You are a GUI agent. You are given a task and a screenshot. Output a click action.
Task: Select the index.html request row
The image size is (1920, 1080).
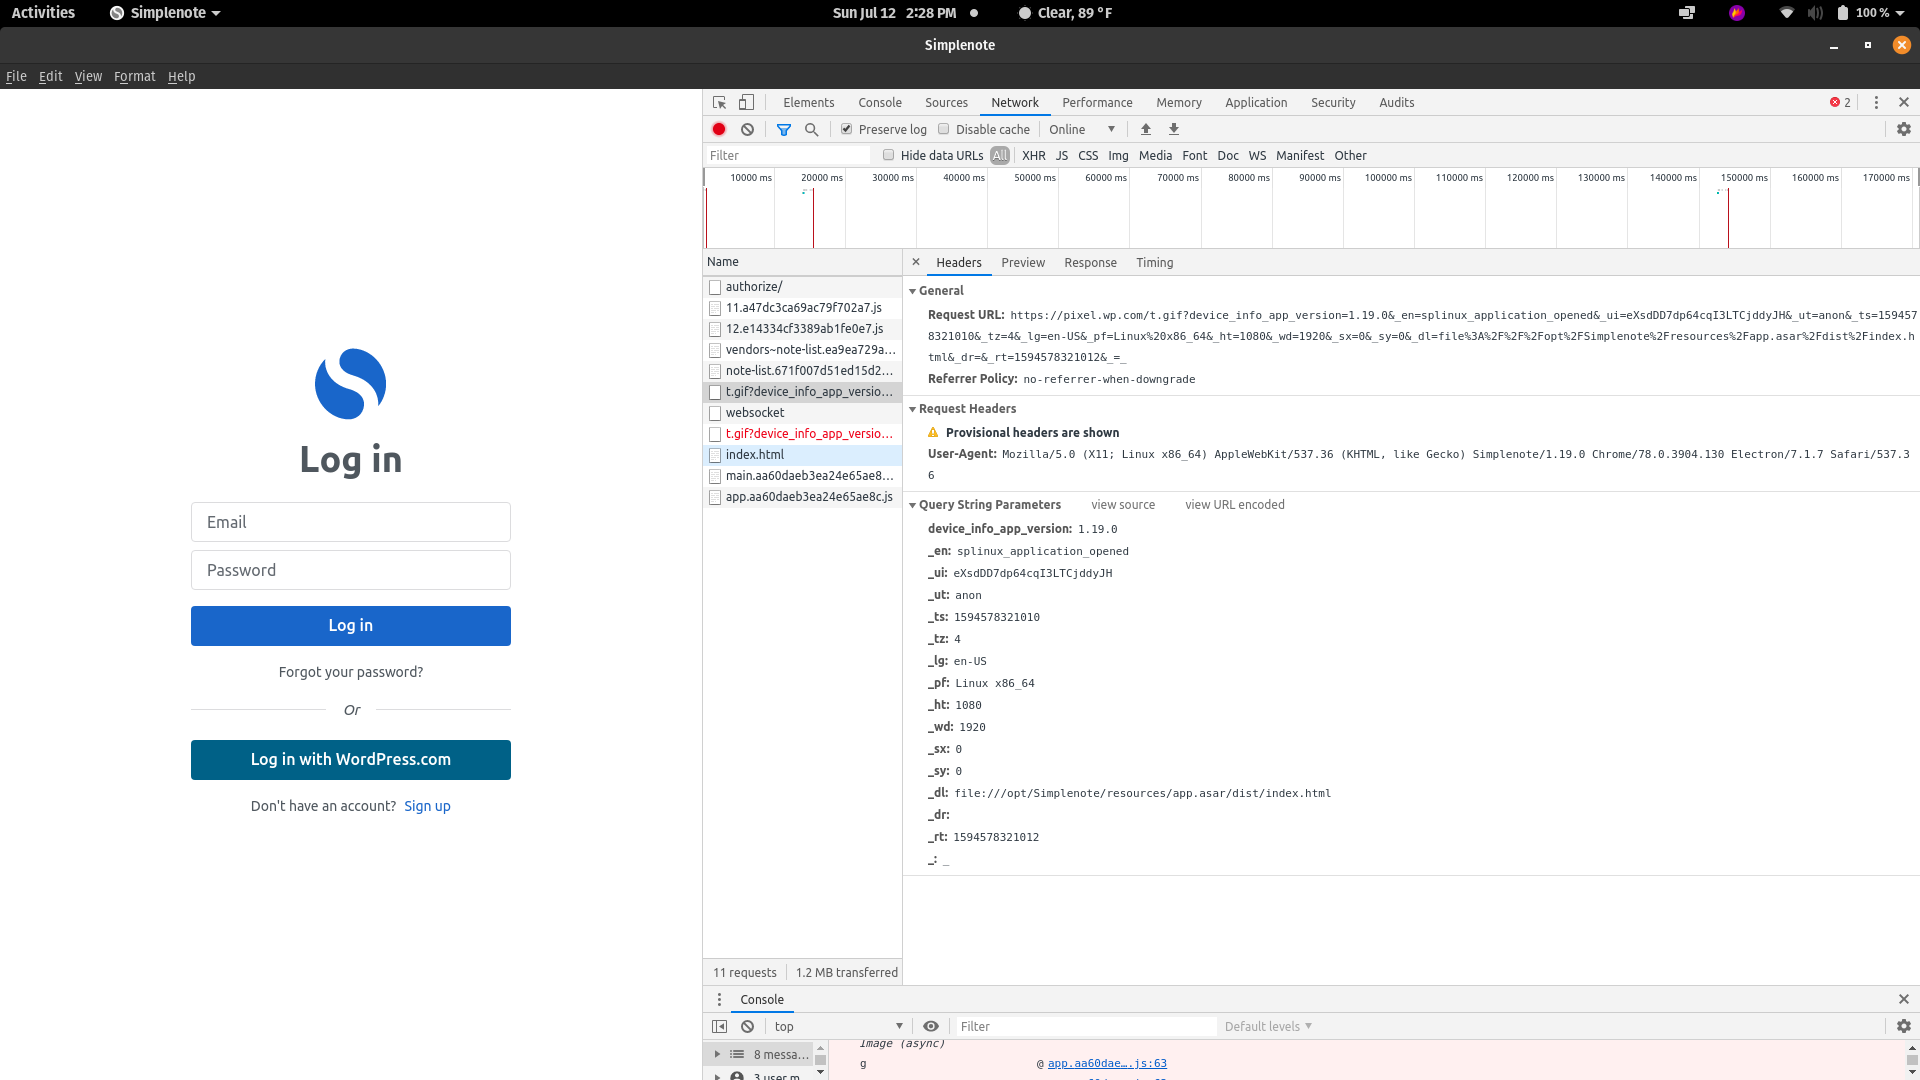point(802,454)
